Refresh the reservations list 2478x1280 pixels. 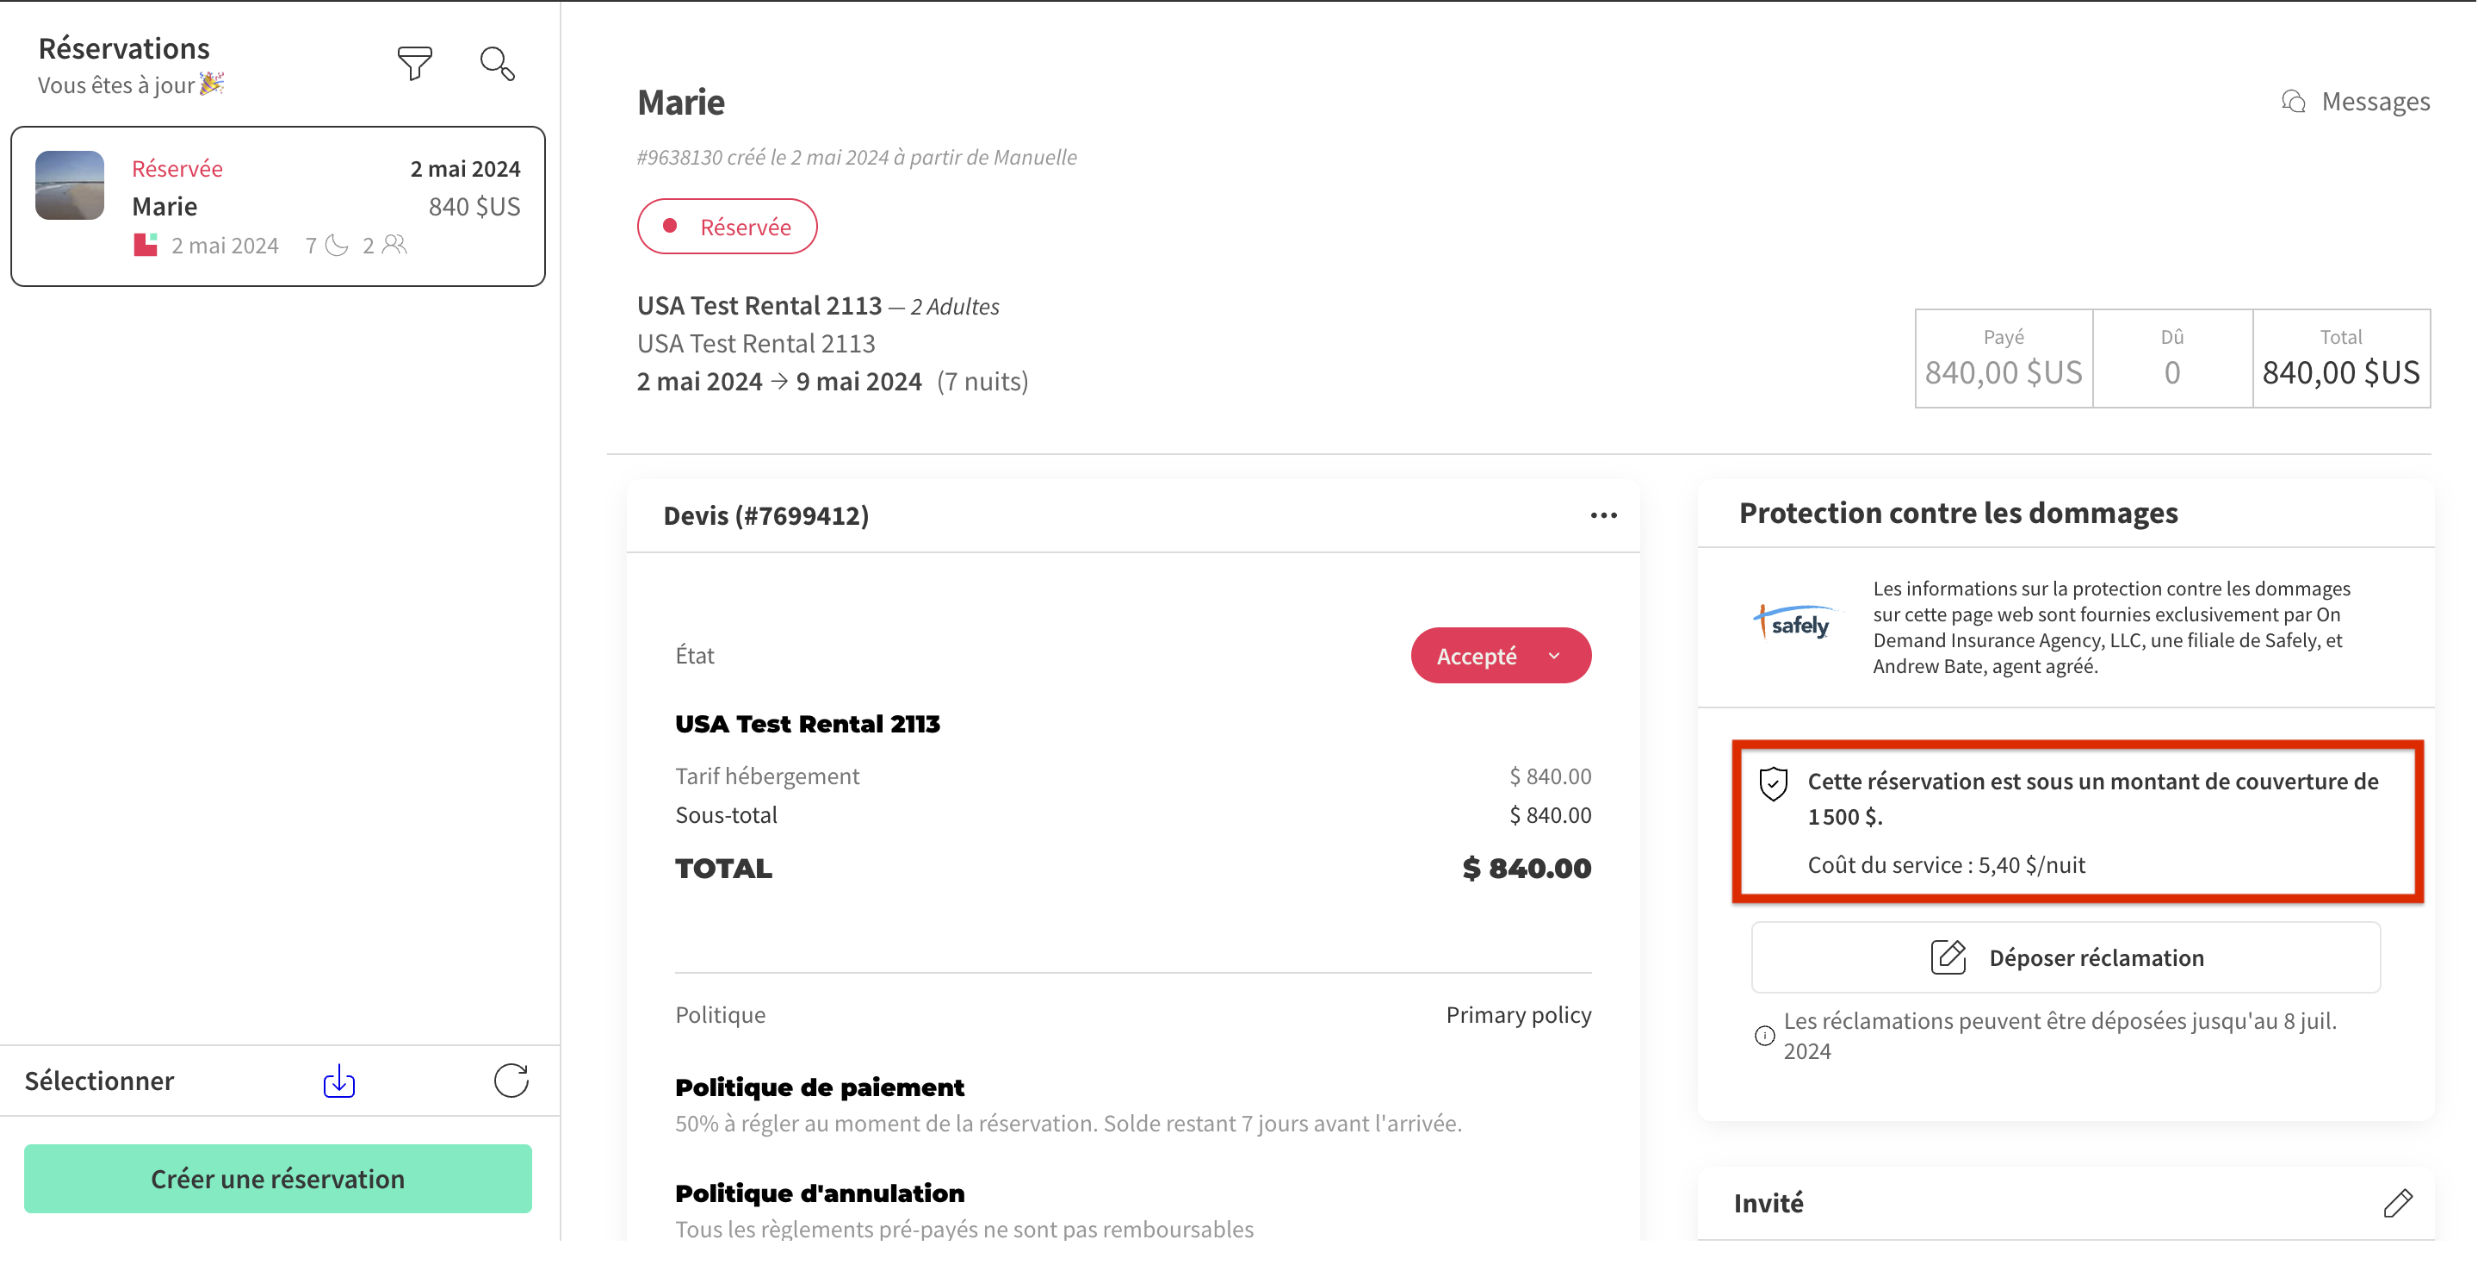(x=511, y=1081)
